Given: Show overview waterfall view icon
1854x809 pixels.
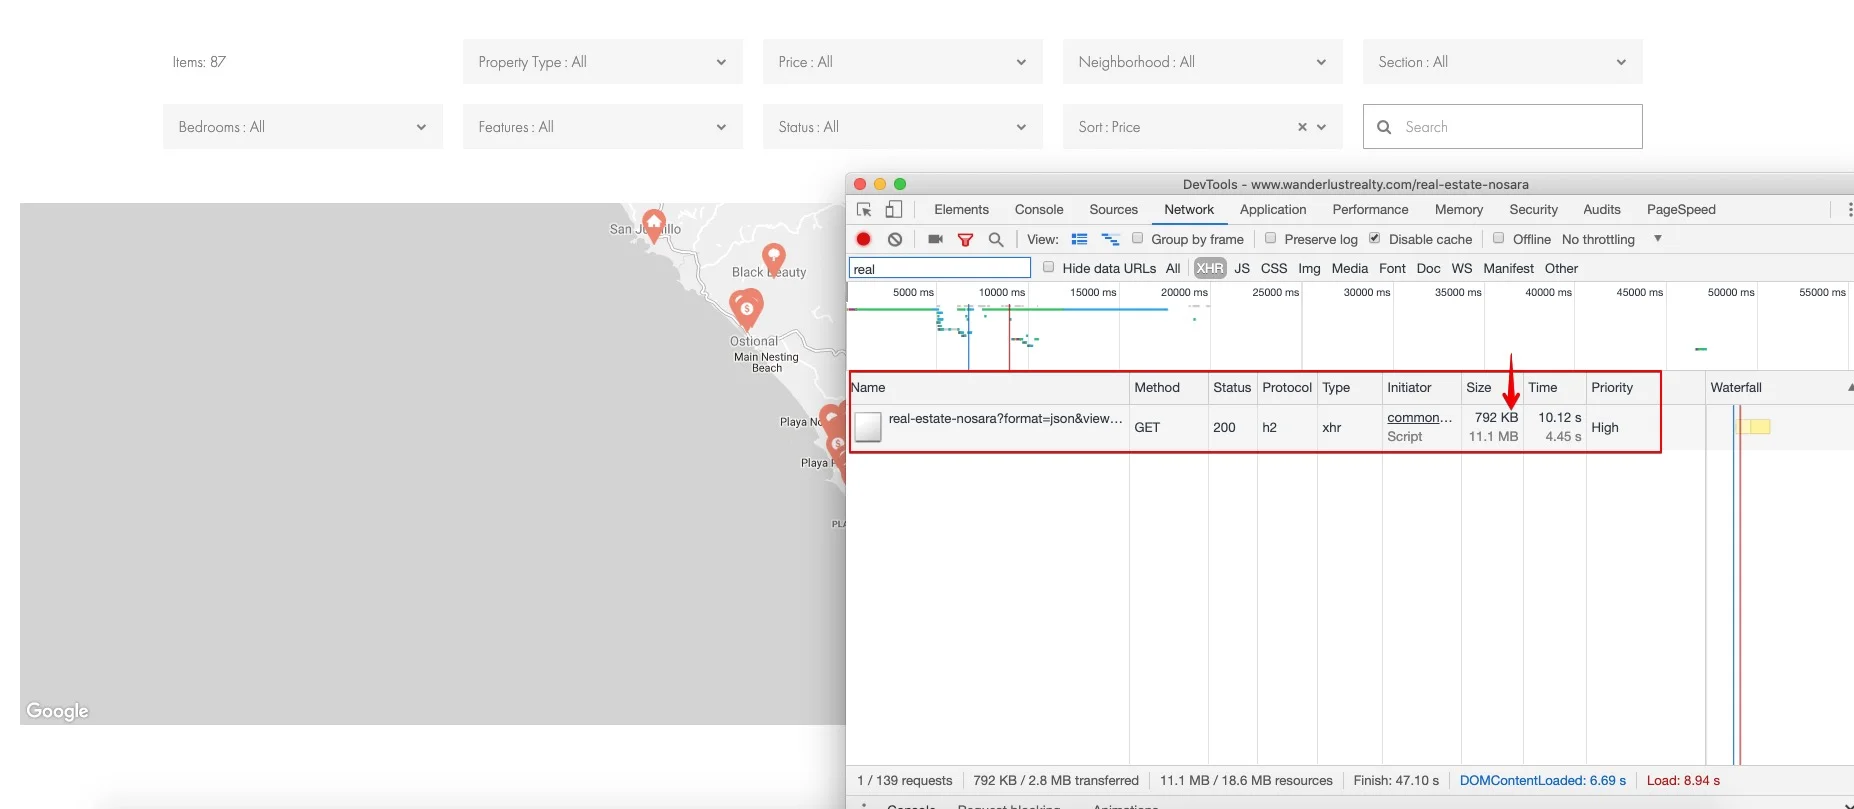Looking at the screenshot, I should 1110,239.
